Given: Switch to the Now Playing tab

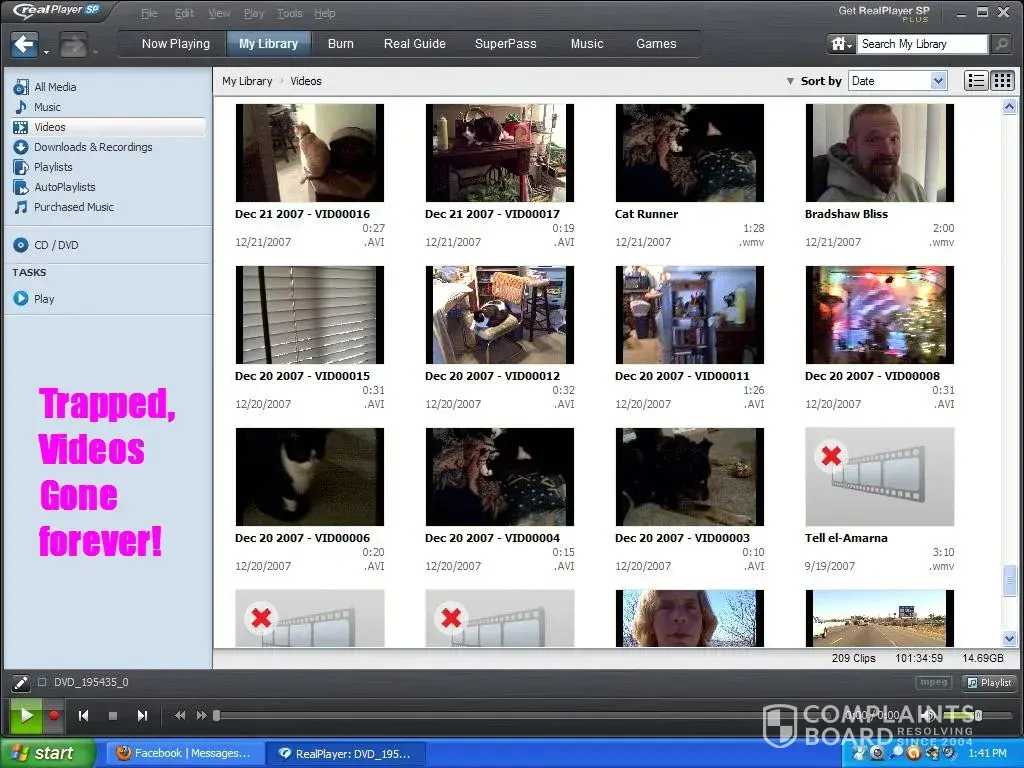Looking at the screenshot, I should (x=175, y=44).
